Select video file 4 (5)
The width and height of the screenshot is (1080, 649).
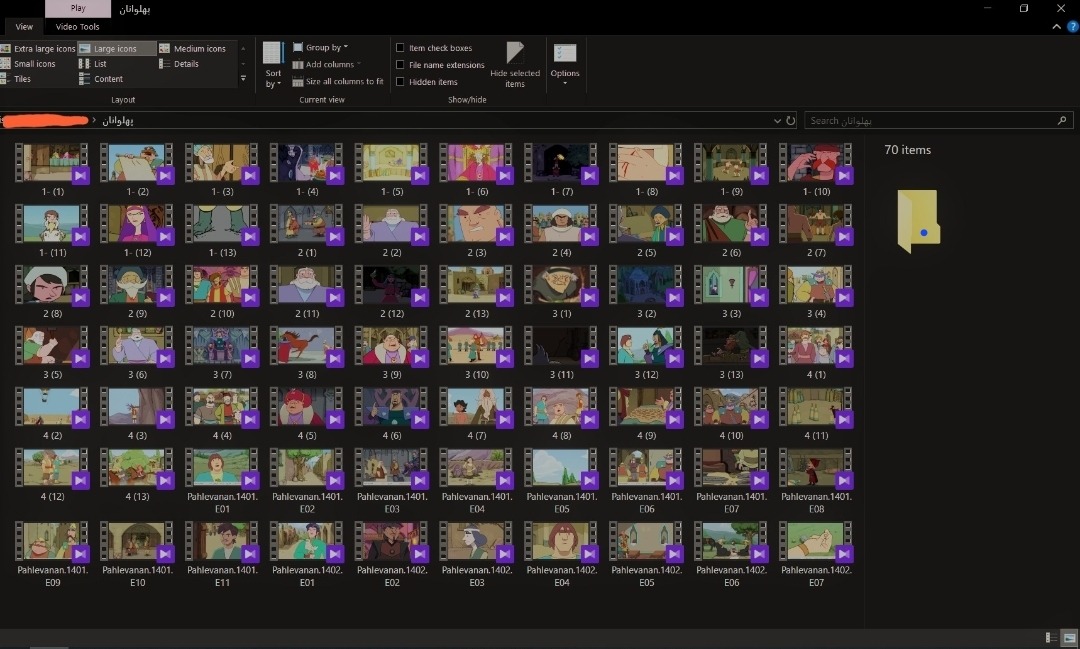[x=307, y=413]
